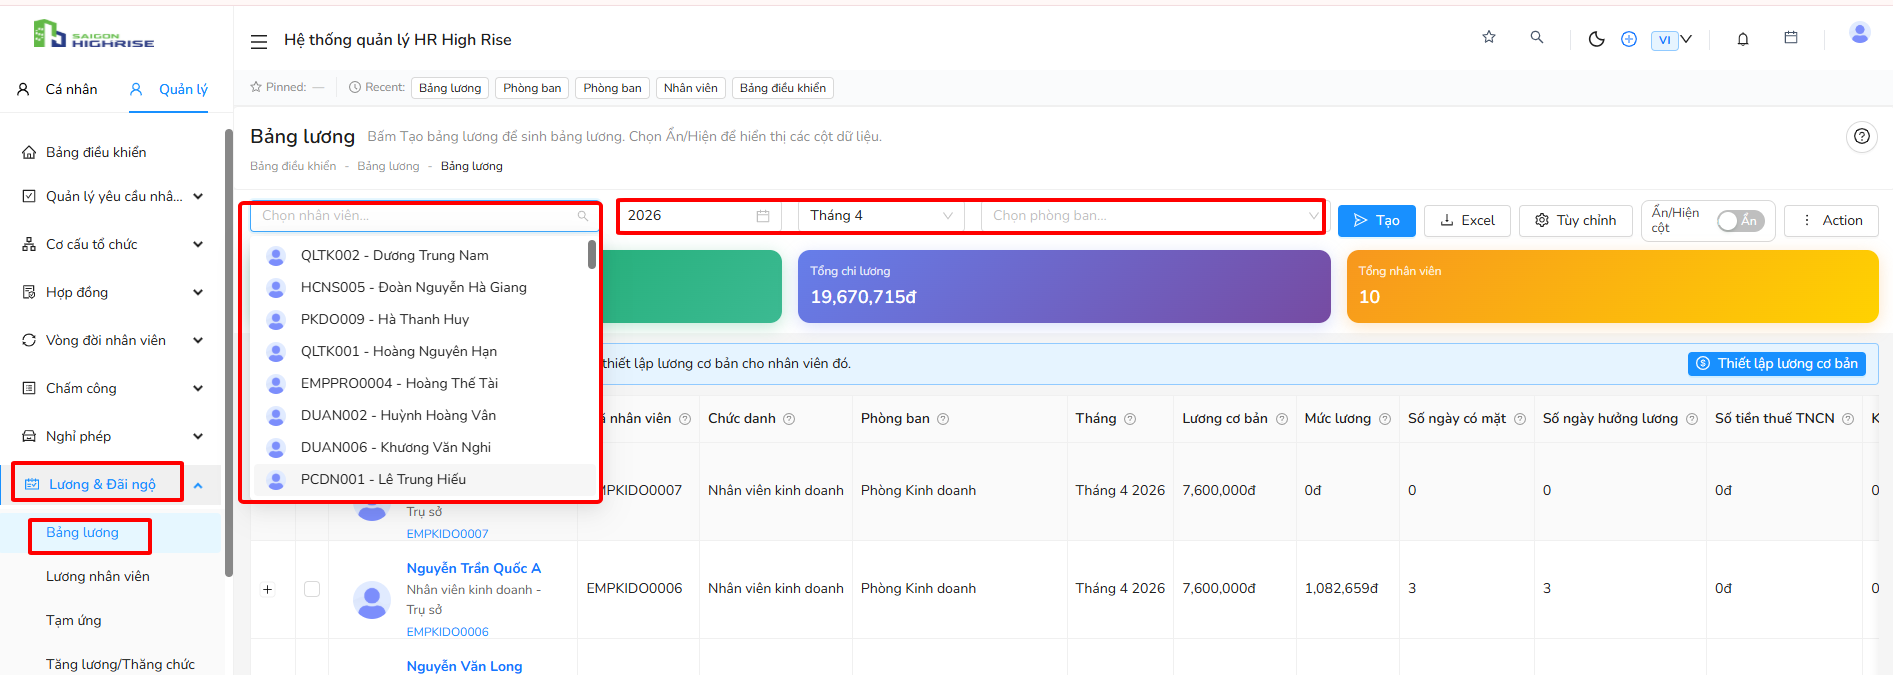Toggle Ẩn/Hiện cột switch

coord(1740,221)
